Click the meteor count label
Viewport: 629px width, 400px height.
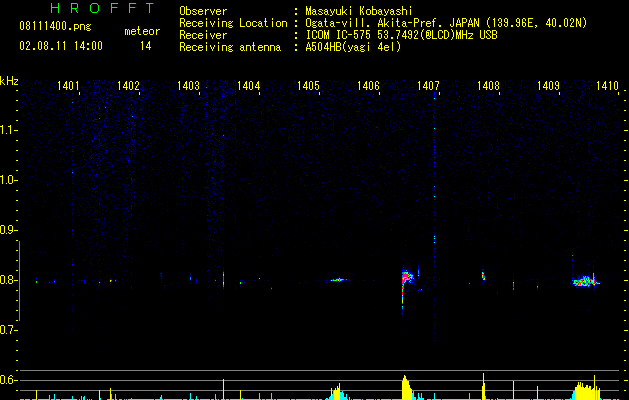coord(142,31)
